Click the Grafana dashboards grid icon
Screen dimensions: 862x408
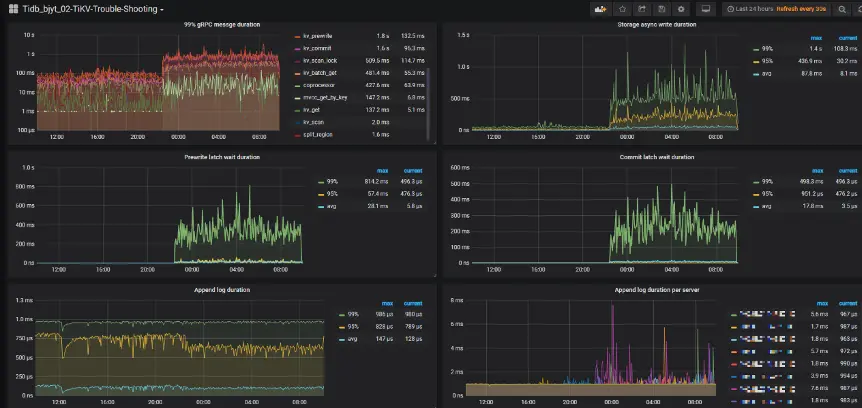click(13, 9)
